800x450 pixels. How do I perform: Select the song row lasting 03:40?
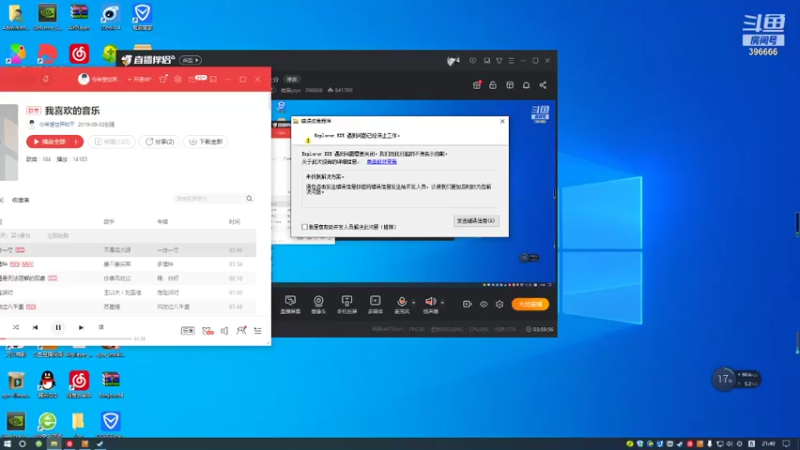click(128, 250)
